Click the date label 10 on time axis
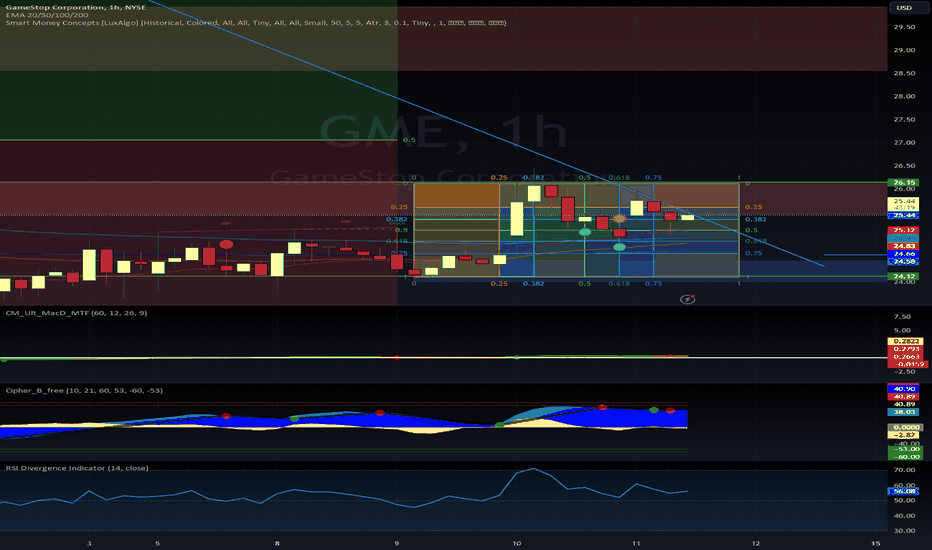This screenshot has height=550, width=932. (x=517, y=543)
